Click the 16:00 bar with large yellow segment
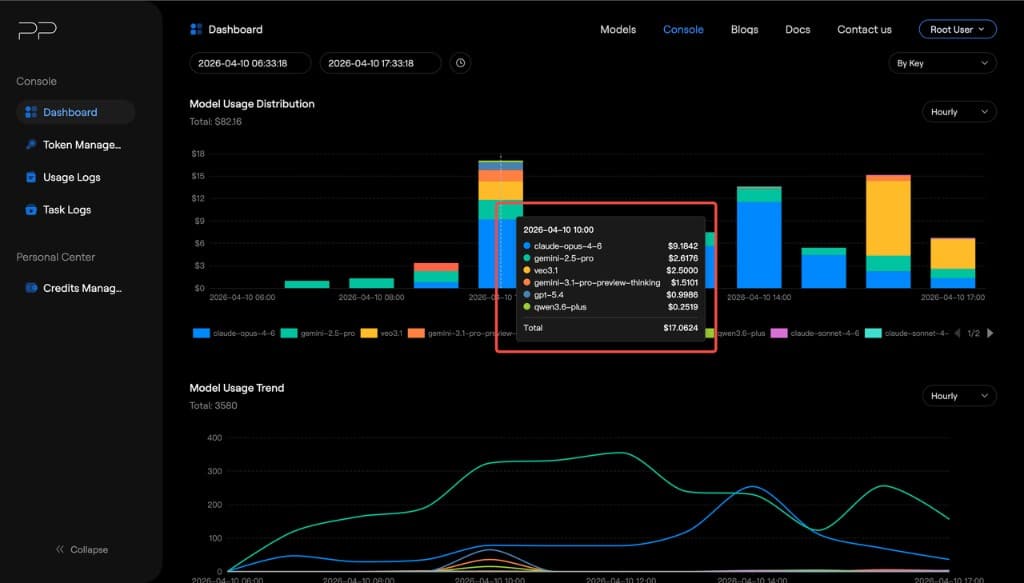This screenshot has width=1024, height=583. click(888, 232)
